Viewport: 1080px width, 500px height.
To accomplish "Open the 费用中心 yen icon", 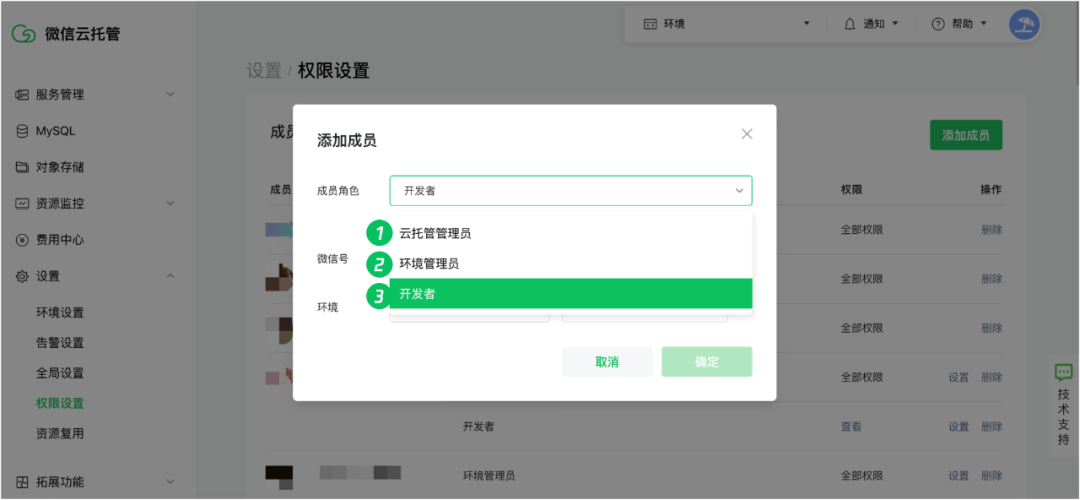I will 22,240.
